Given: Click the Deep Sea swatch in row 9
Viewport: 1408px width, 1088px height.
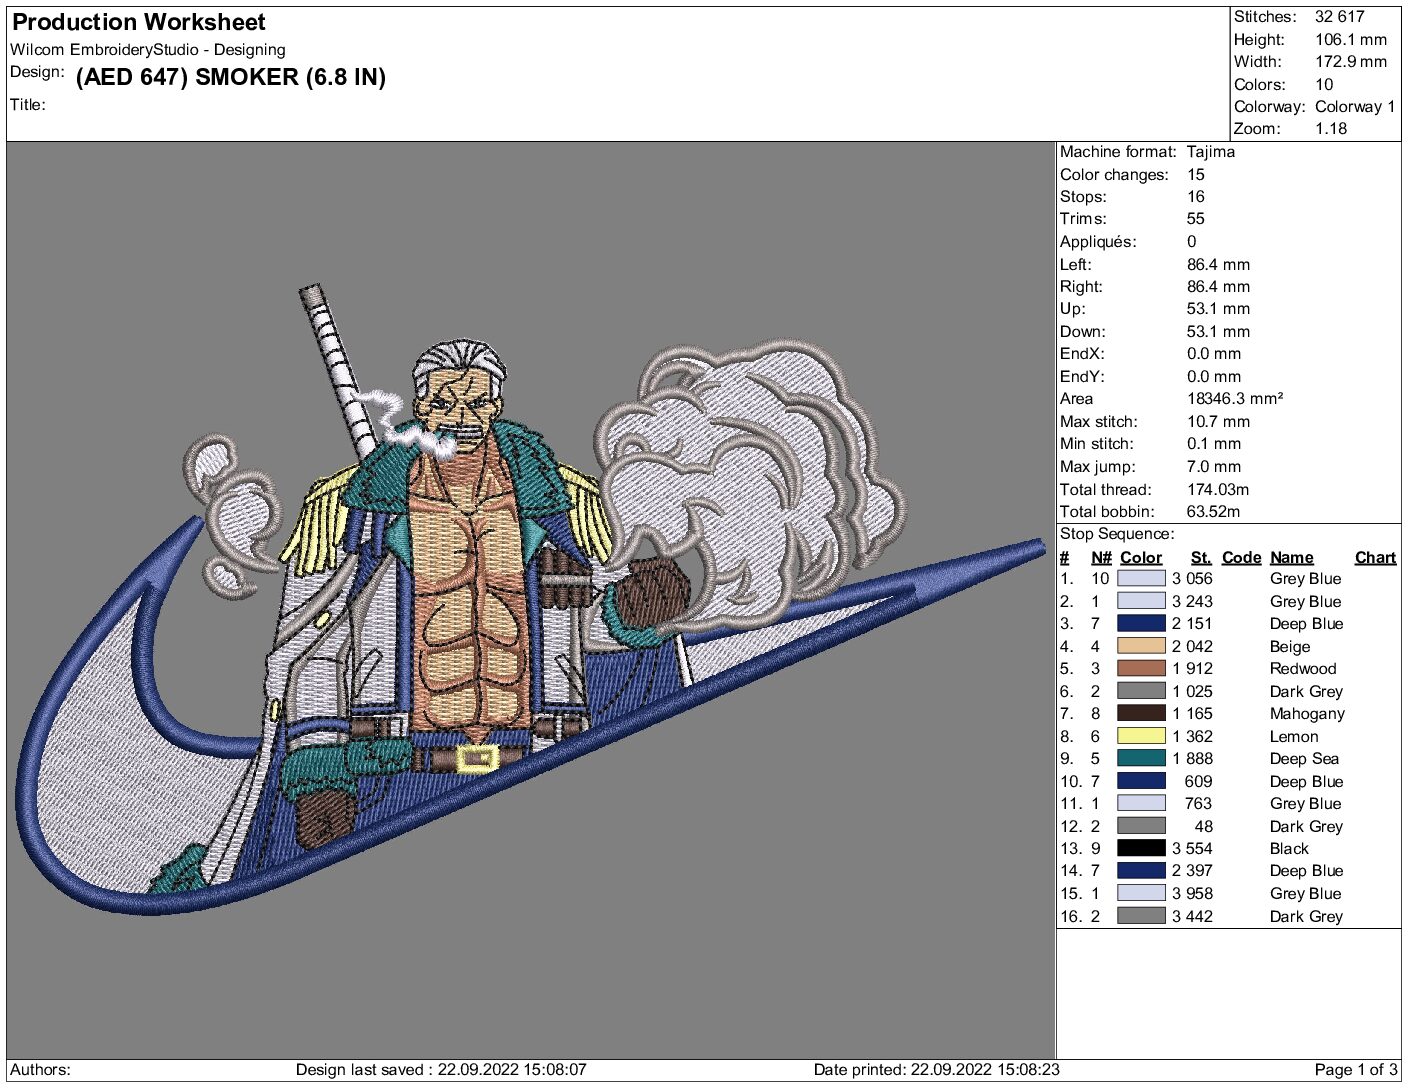Looking at the screenshot, I should (x=1141, y=758).
